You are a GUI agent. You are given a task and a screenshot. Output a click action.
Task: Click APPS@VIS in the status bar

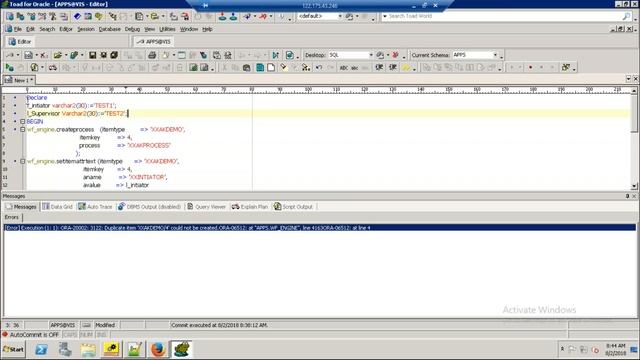(62, 325)
